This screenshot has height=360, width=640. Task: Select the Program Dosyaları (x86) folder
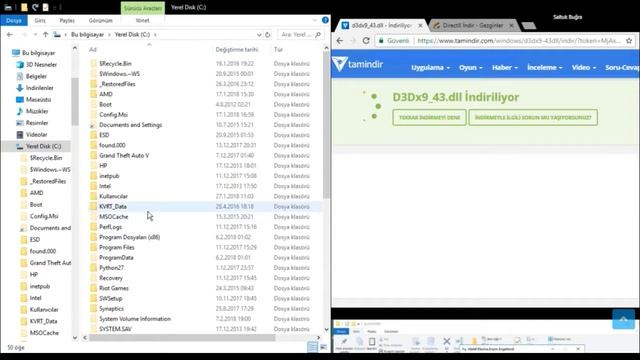129,237
